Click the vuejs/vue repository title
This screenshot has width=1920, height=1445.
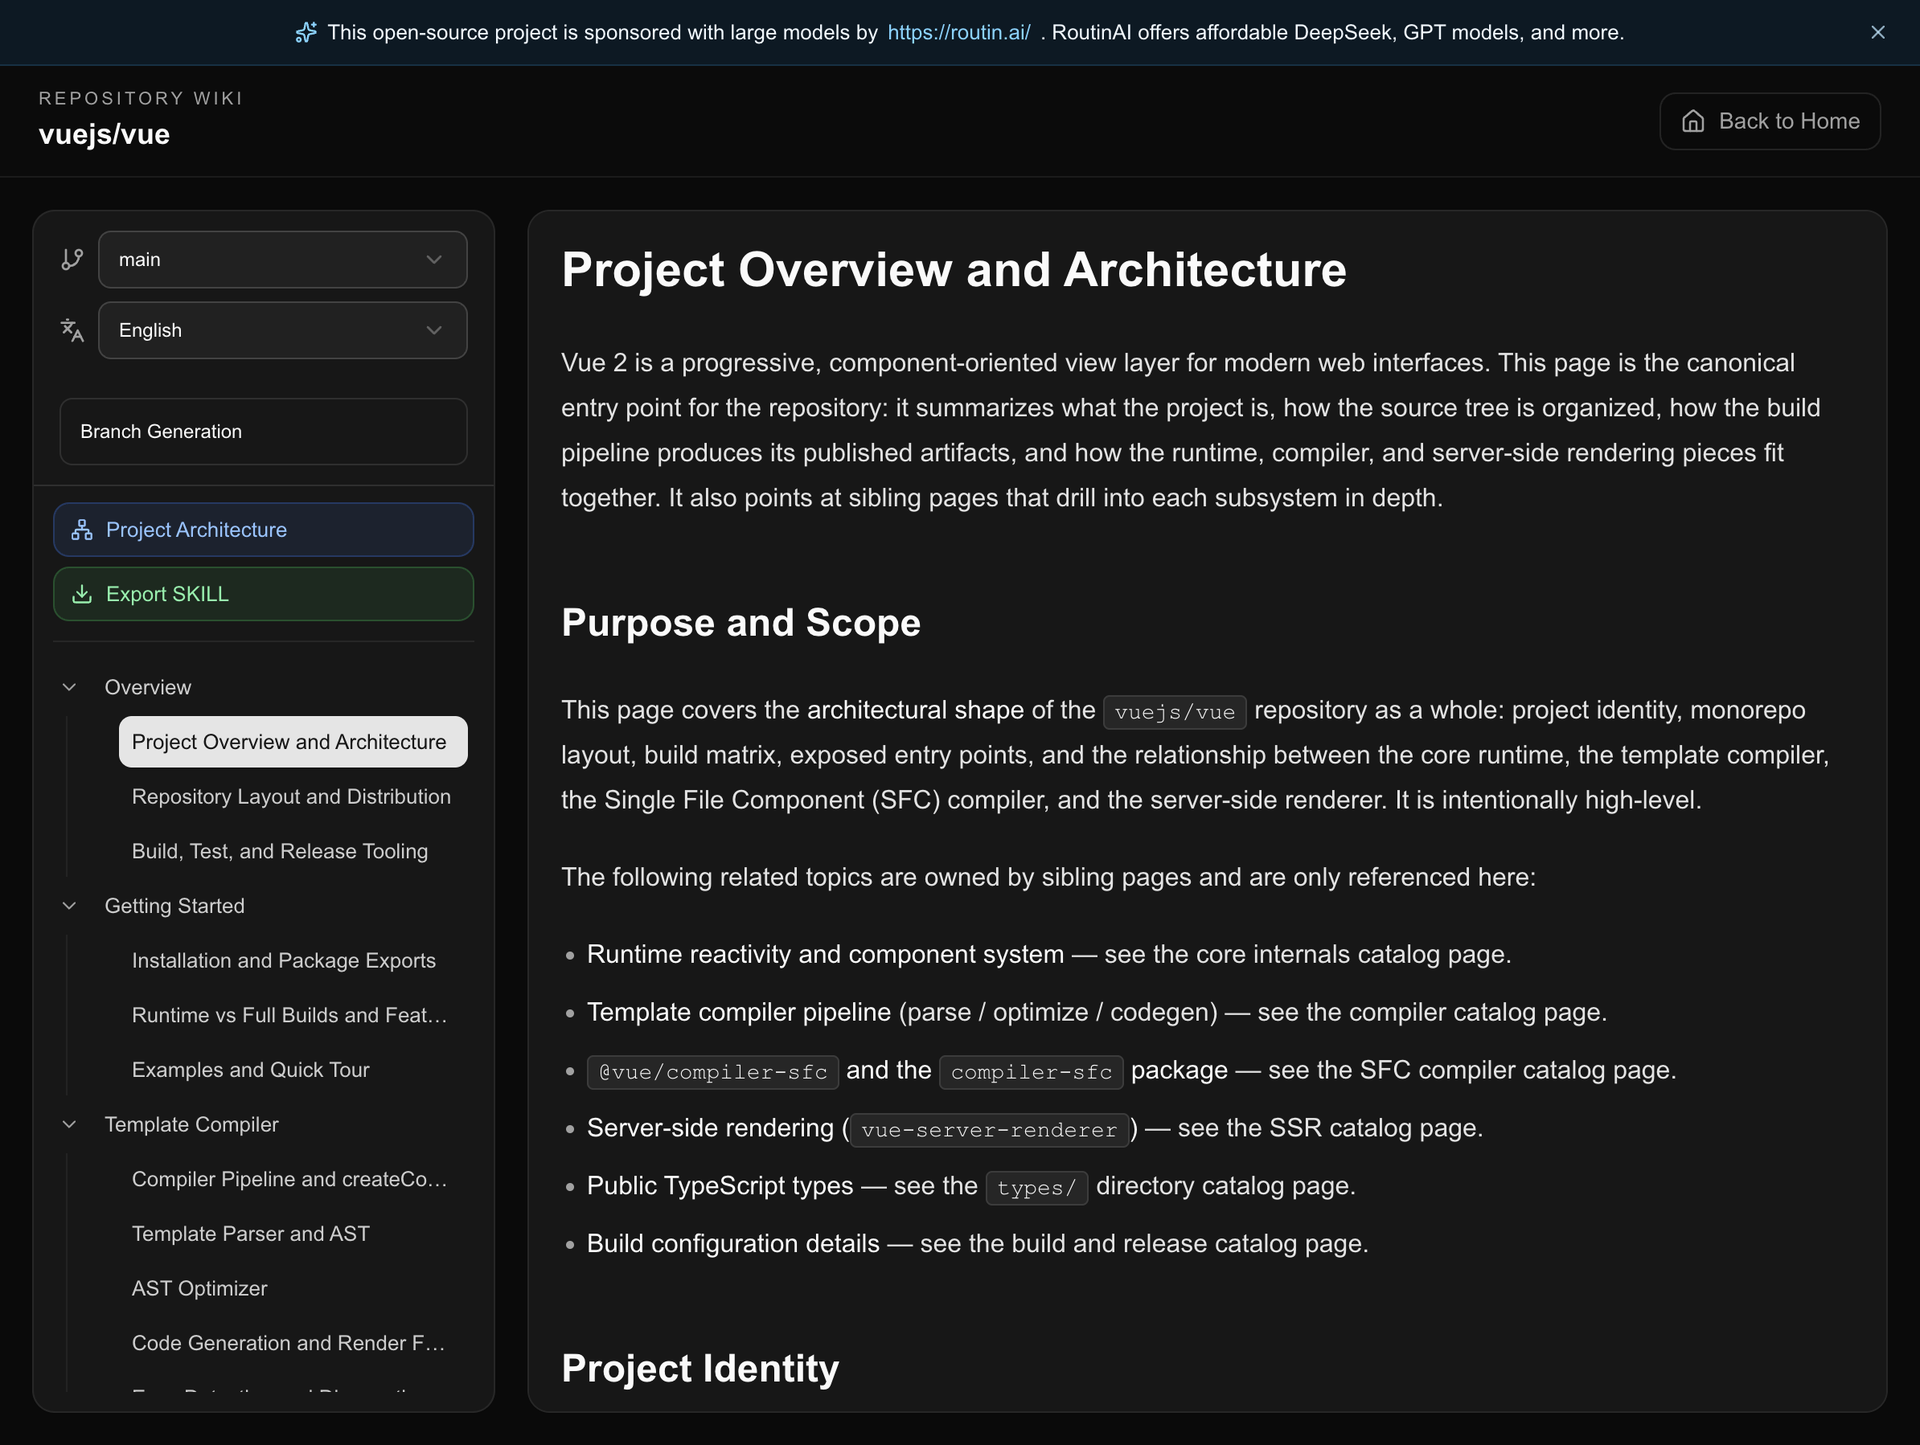click(104, 134)
